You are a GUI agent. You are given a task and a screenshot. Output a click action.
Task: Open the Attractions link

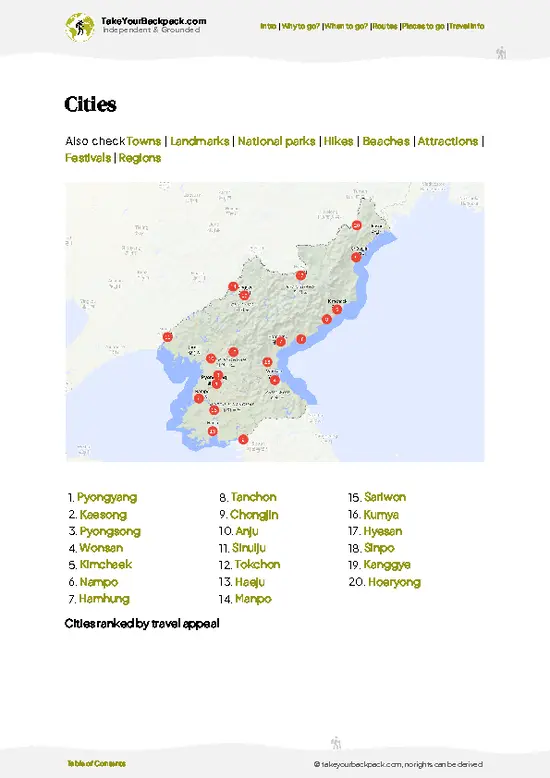(x=448, y=141)
